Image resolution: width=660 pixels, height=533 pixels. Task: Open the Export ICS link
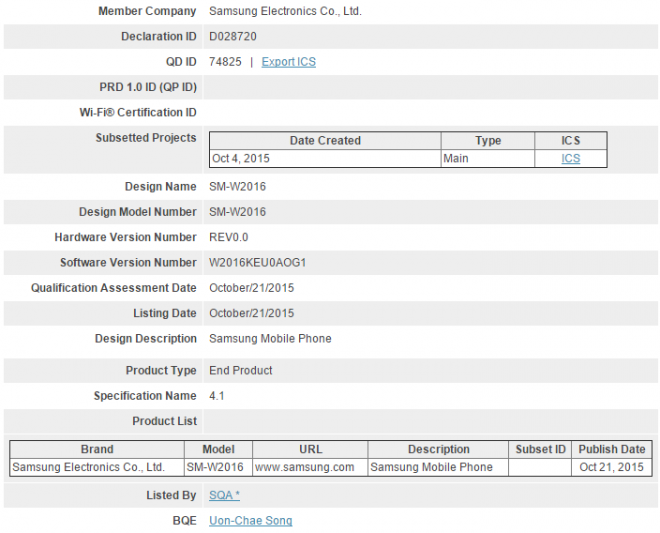pyautogui.click(x=288, y=62)
